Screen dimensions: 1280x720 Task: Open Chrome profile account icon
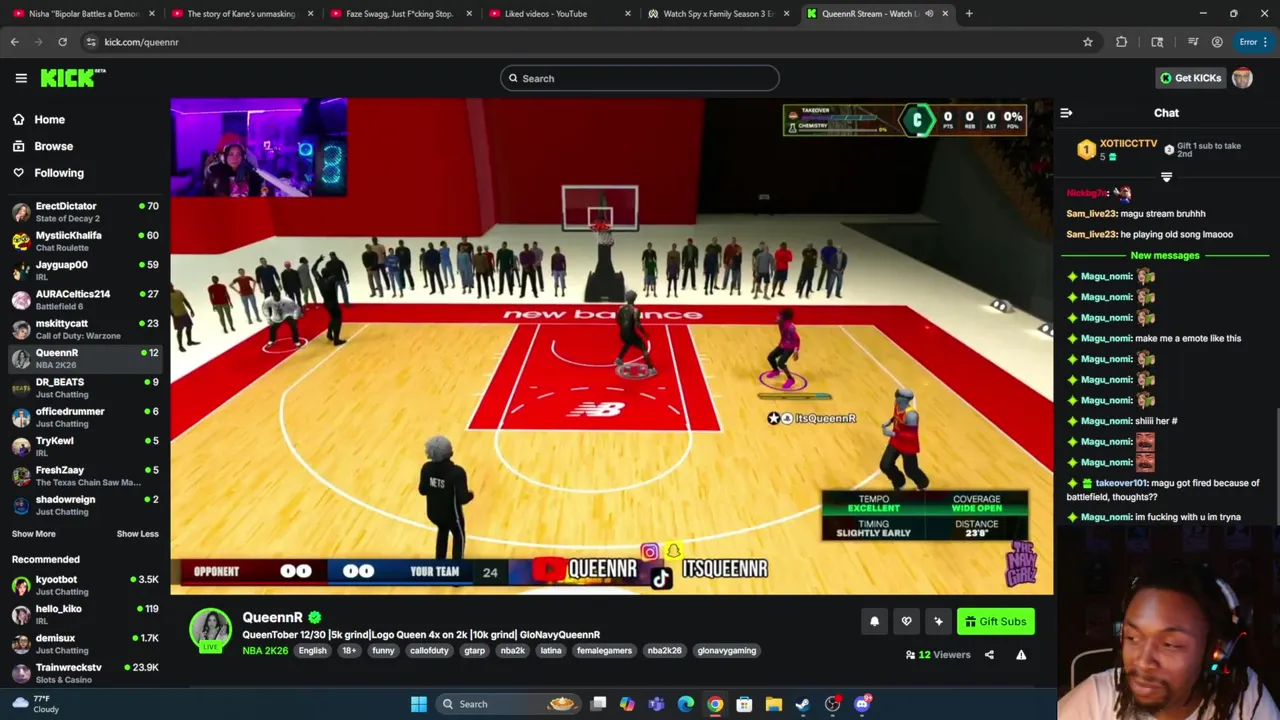tap(1217, 42)
